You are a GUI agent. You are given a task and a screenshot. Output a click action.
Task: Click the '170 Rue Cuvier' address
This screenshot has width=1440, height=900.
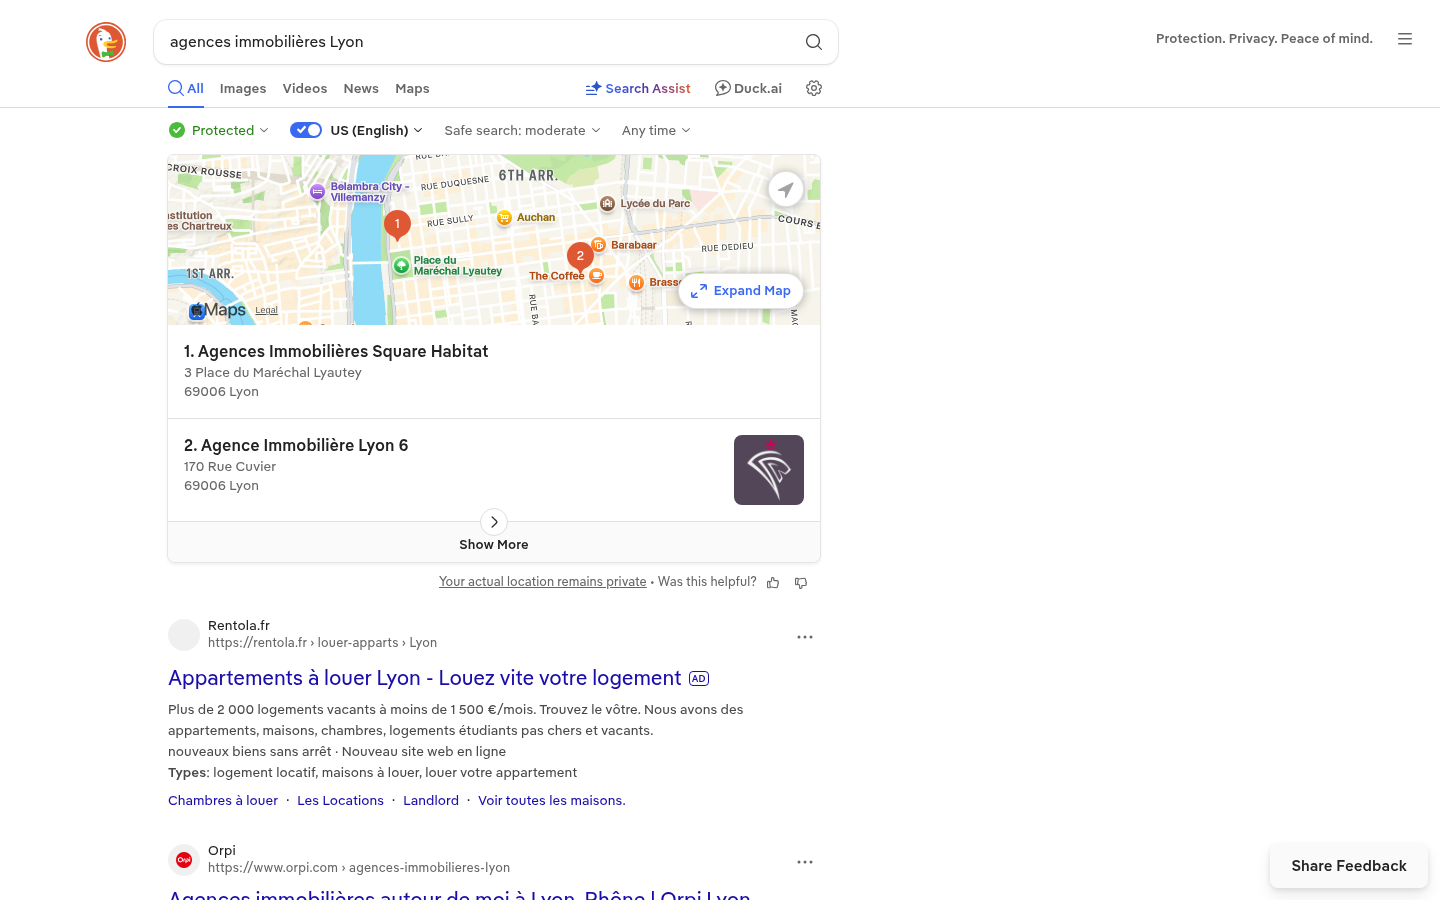pos(230,467)
